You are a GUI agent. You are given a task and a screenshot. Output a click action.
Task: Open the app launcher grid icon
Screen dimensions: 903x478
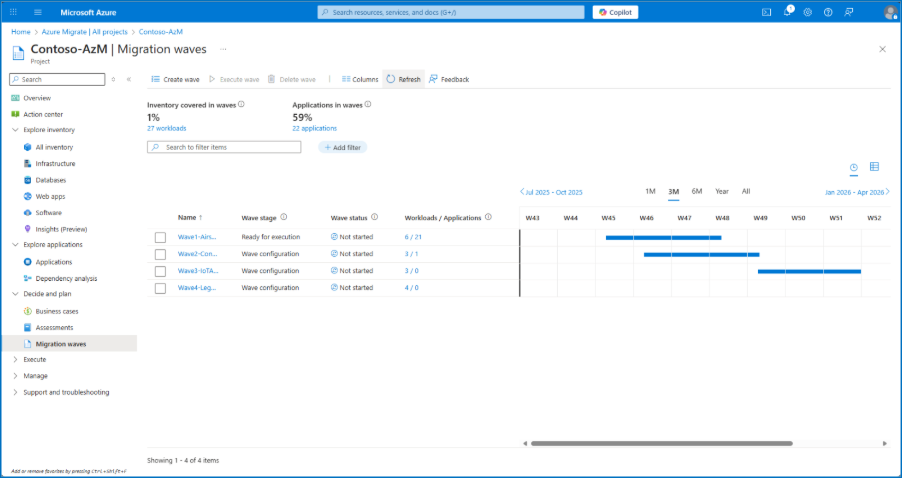coord(13,12)
